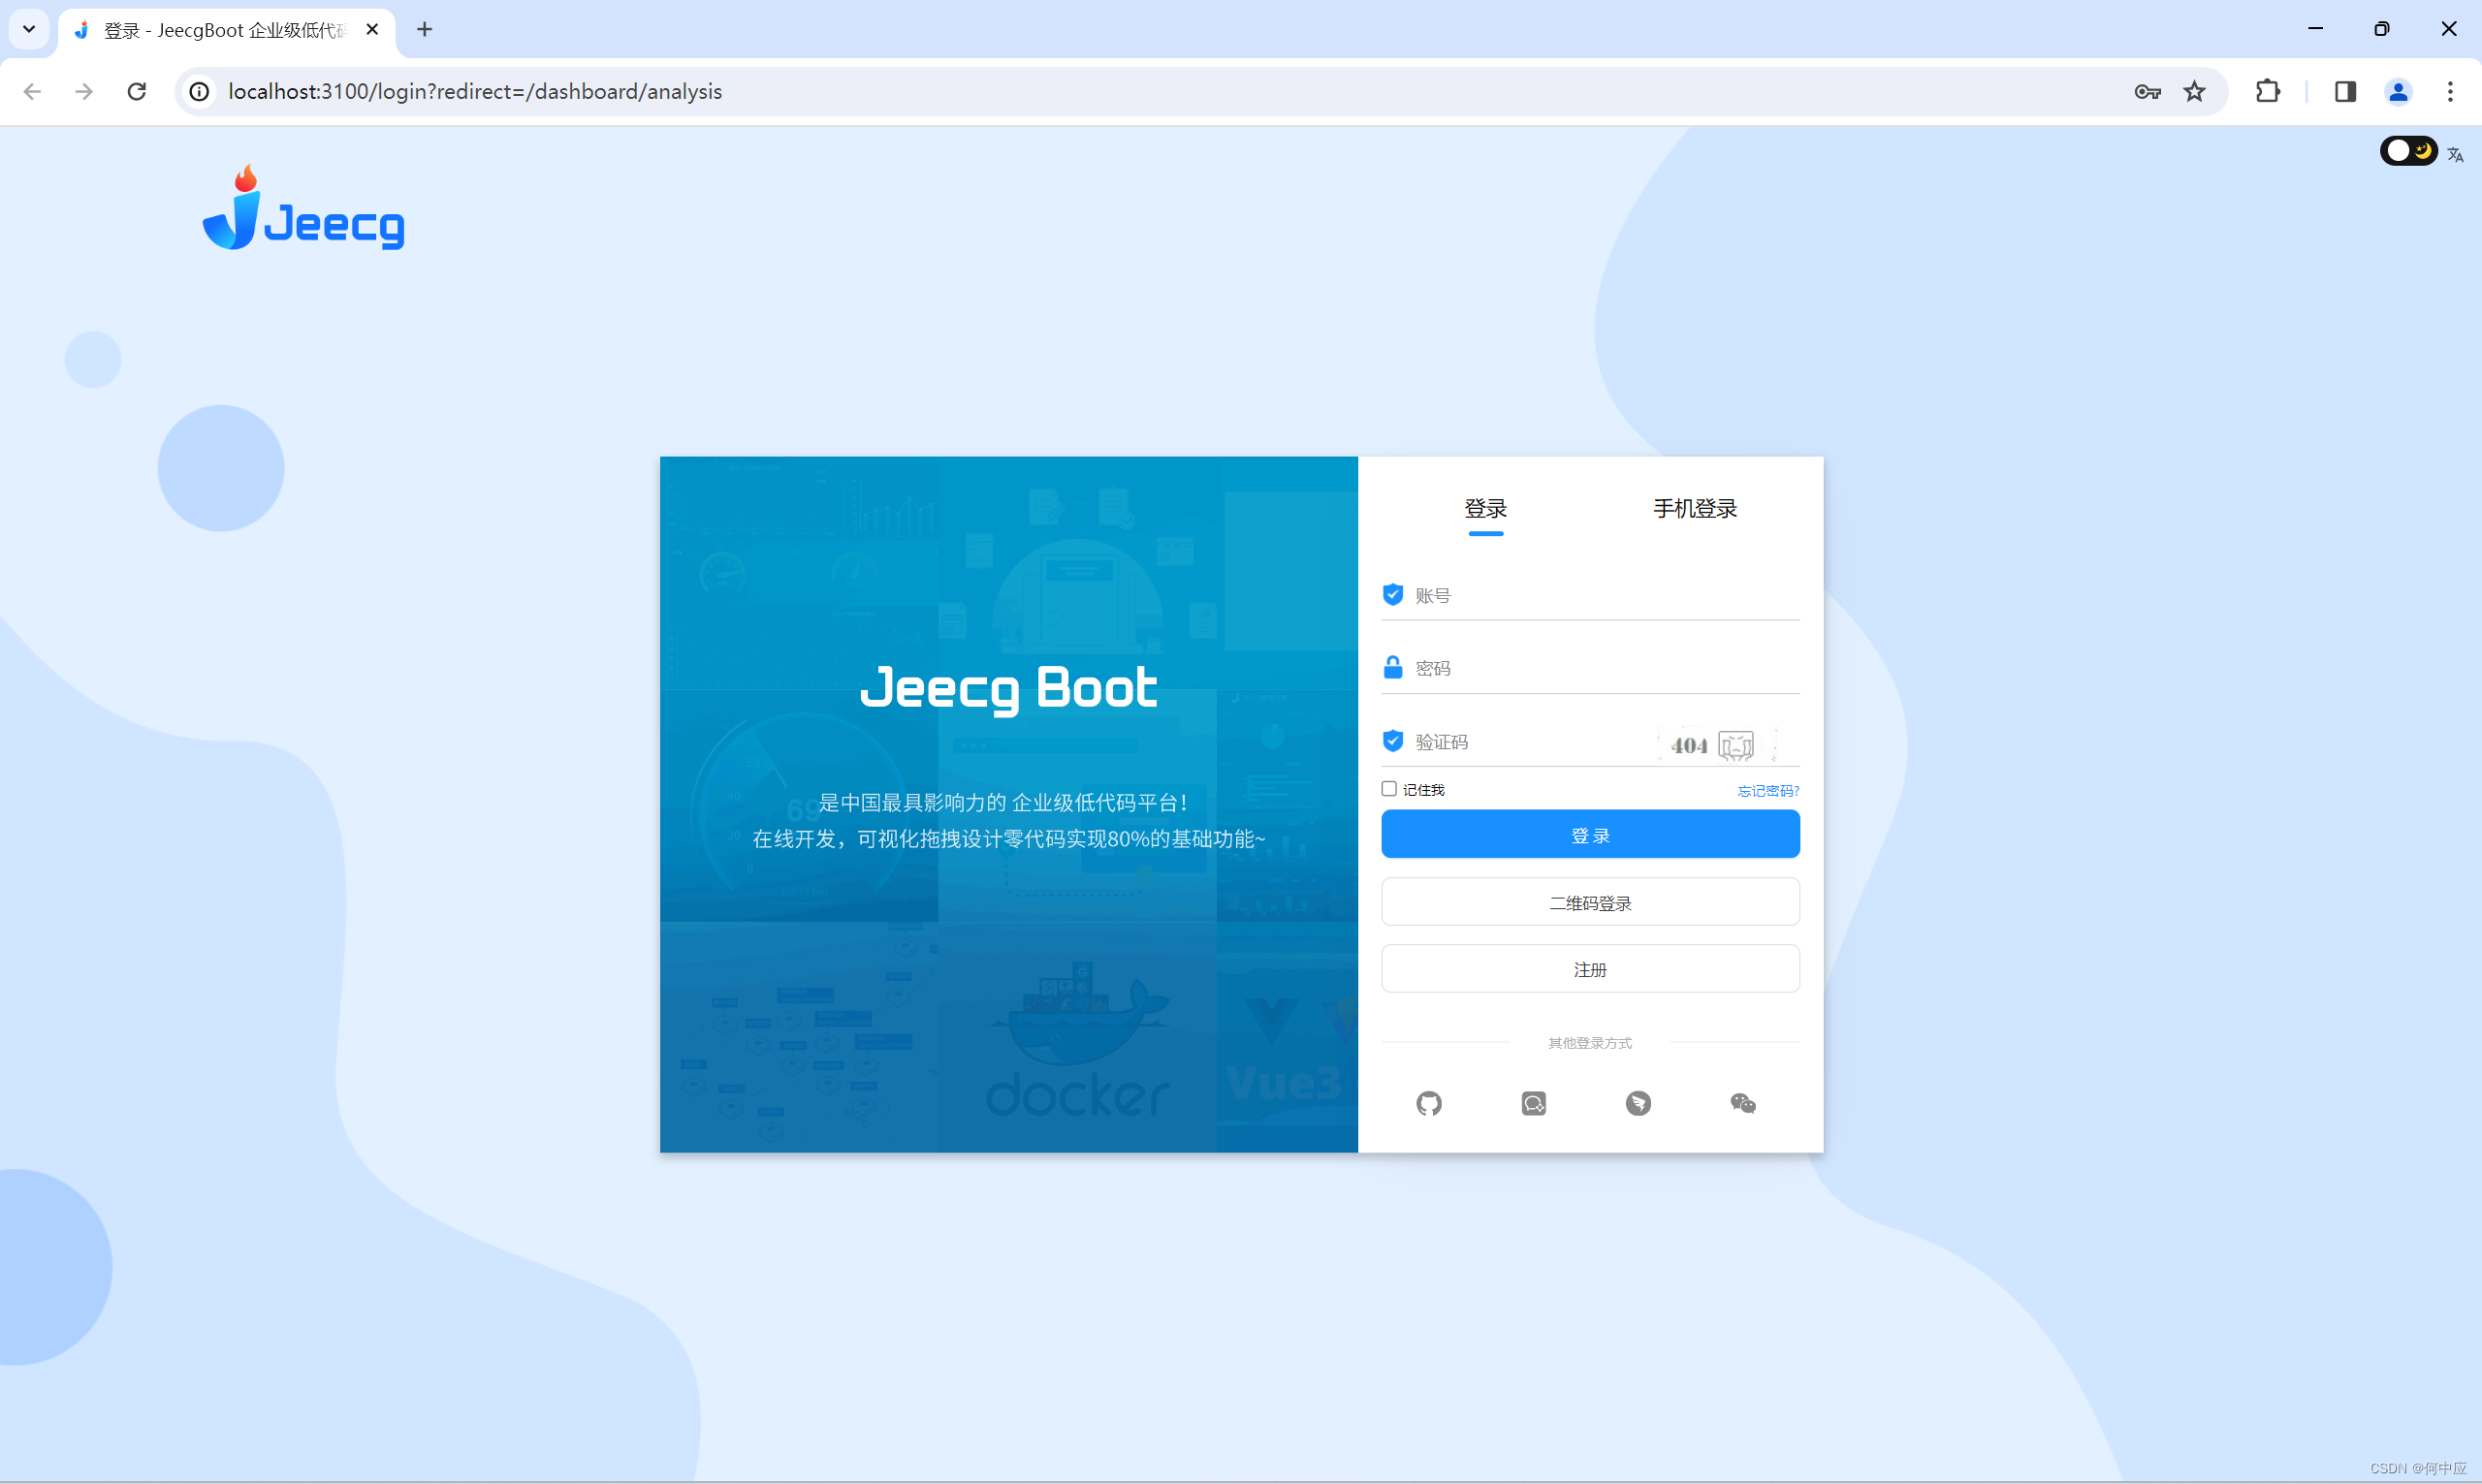Viewport: 2482px width, 1484px height.
Task: Click the address bar URL
Action: pyautogui.click(x=475, y=91)
